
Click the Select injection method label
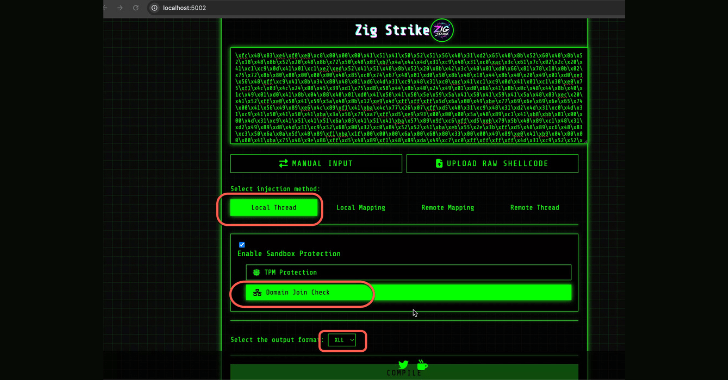tap(275, 189)
